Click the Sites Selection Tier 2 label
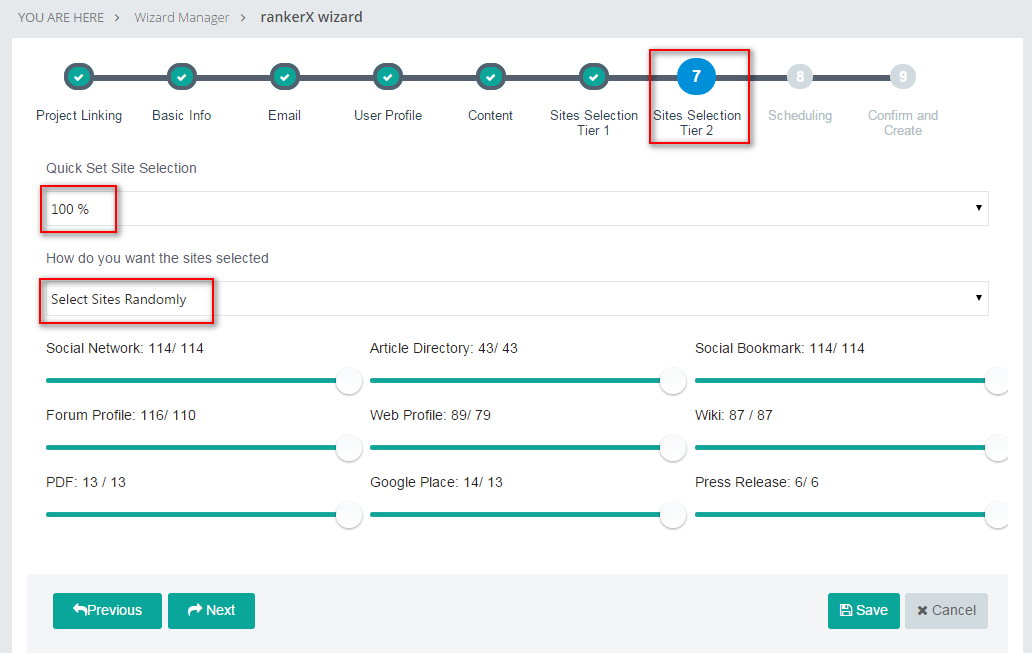The image size is (1032, 653). click(x=697, y=122)
